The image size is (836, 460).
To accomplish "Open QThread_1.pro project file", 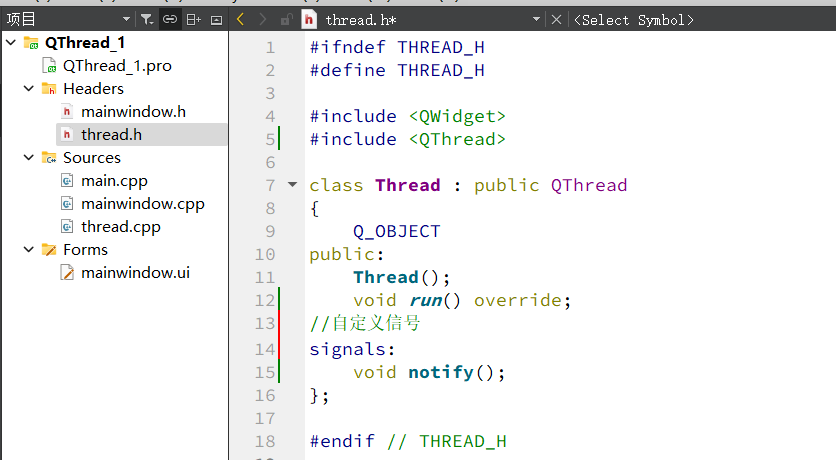I will (117, 66).
